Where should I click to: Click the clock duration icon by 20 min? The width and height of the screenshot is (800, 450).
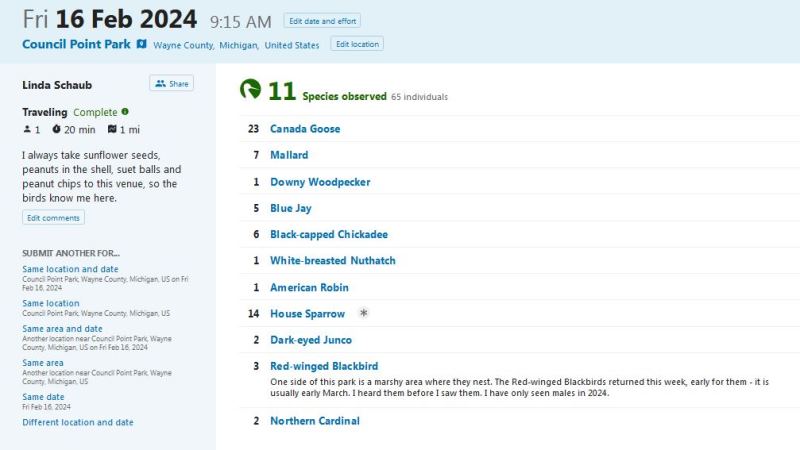[x=57, y=130]
